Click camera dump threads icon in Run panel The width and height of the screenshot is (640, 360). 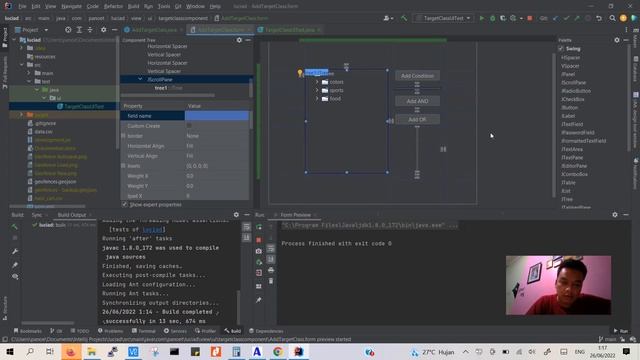coord(259,251)
